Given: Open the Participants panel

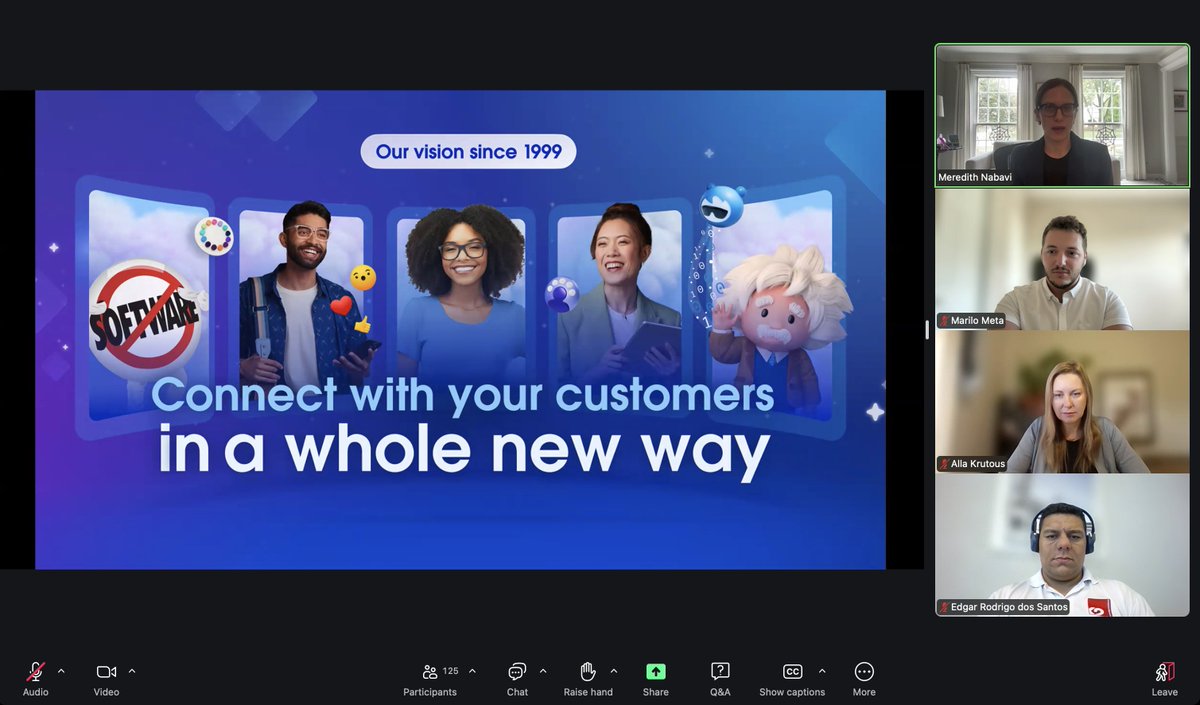Looking at the screenshot, I should pos(430,678).
